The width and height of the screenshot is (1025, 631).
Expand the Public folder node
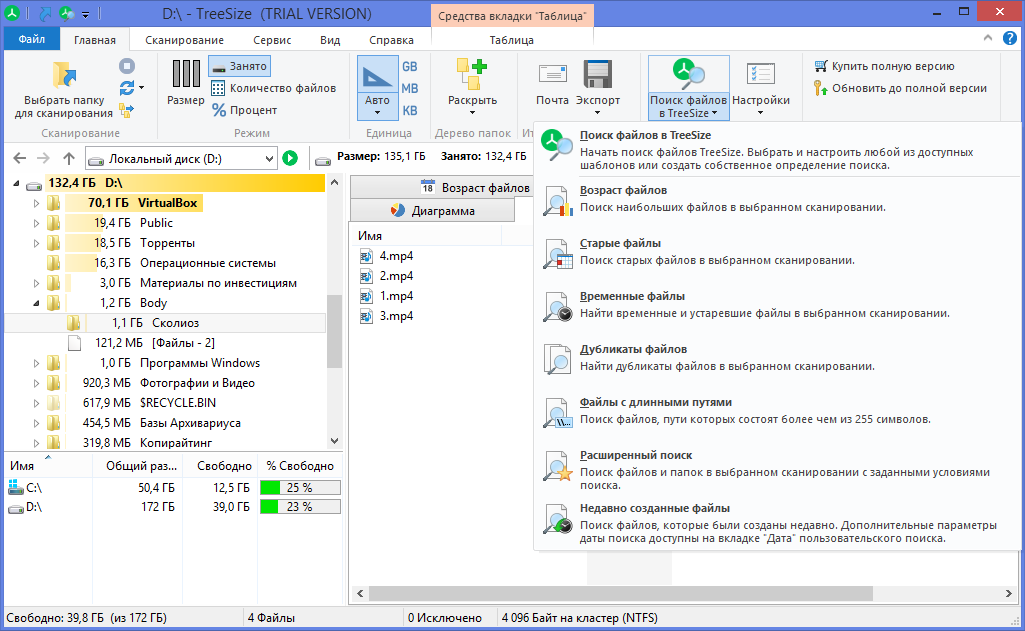(x=37, y=224)
